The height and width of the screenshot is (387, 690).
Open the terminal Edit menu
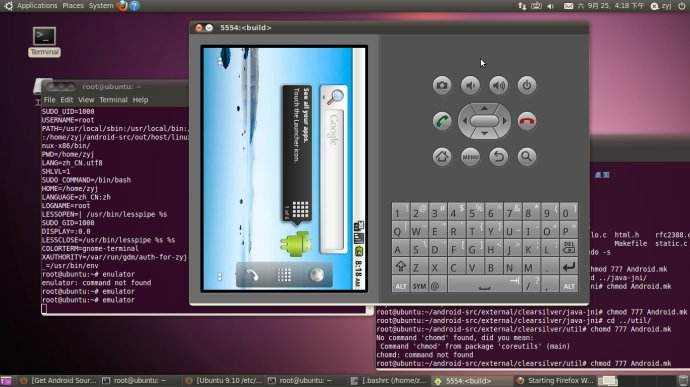(66, 100)
